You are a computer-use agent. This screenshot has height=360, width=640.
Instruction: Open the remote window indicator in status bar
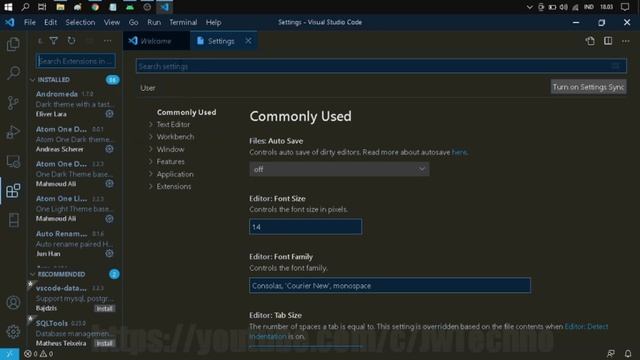tap(9, 354)
